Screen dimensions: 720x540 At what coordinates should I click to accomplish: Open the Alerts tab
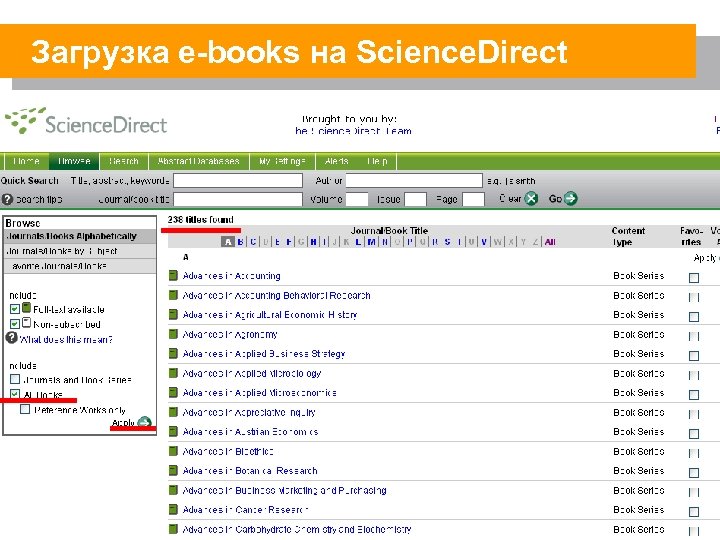pos(337,161)
